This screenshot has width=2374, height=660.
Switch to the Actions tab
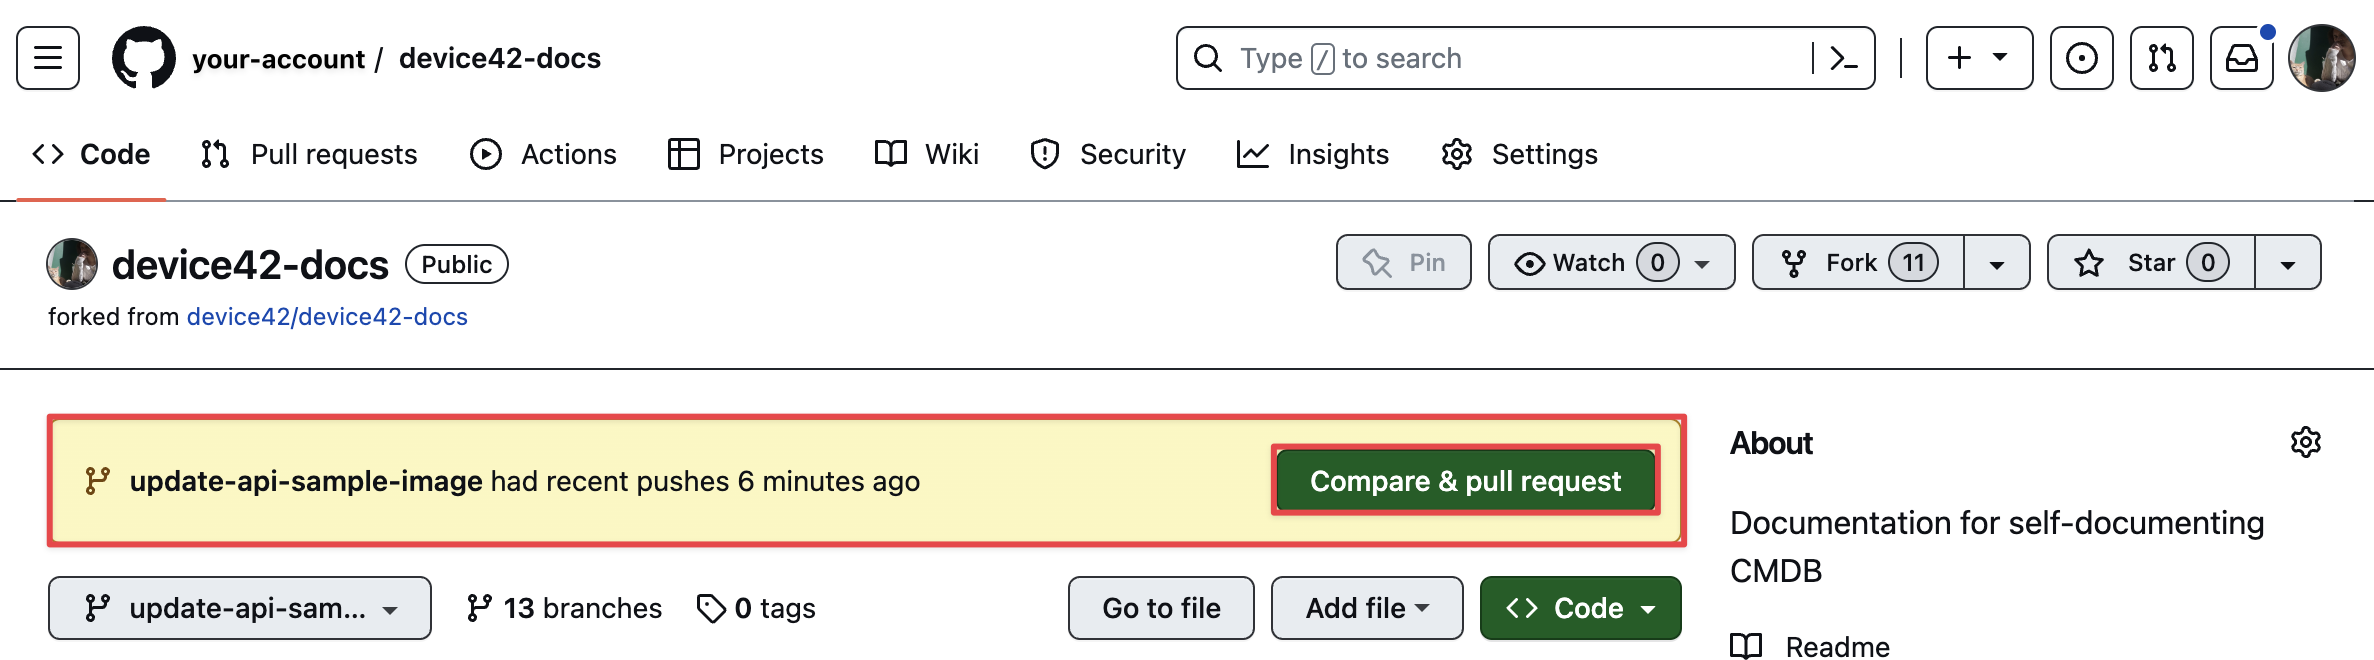coord(543,154)
